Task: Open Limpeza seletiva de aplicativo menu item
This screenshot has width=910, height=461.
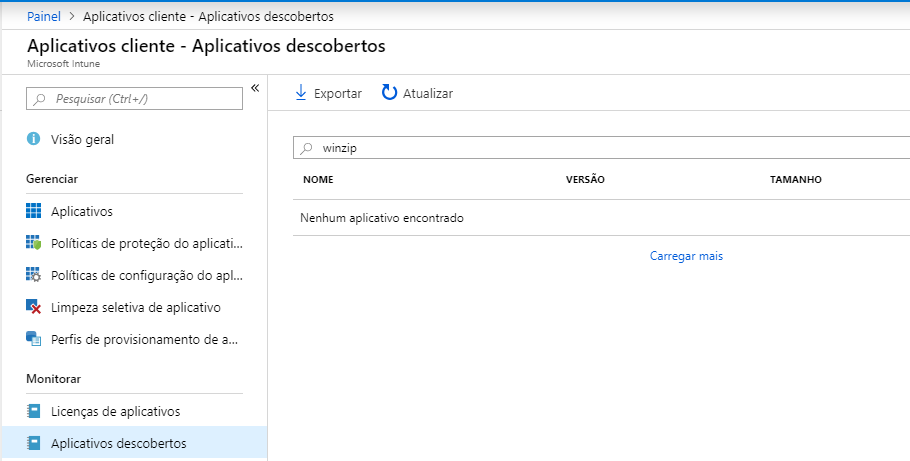Action: click(135, 307)
